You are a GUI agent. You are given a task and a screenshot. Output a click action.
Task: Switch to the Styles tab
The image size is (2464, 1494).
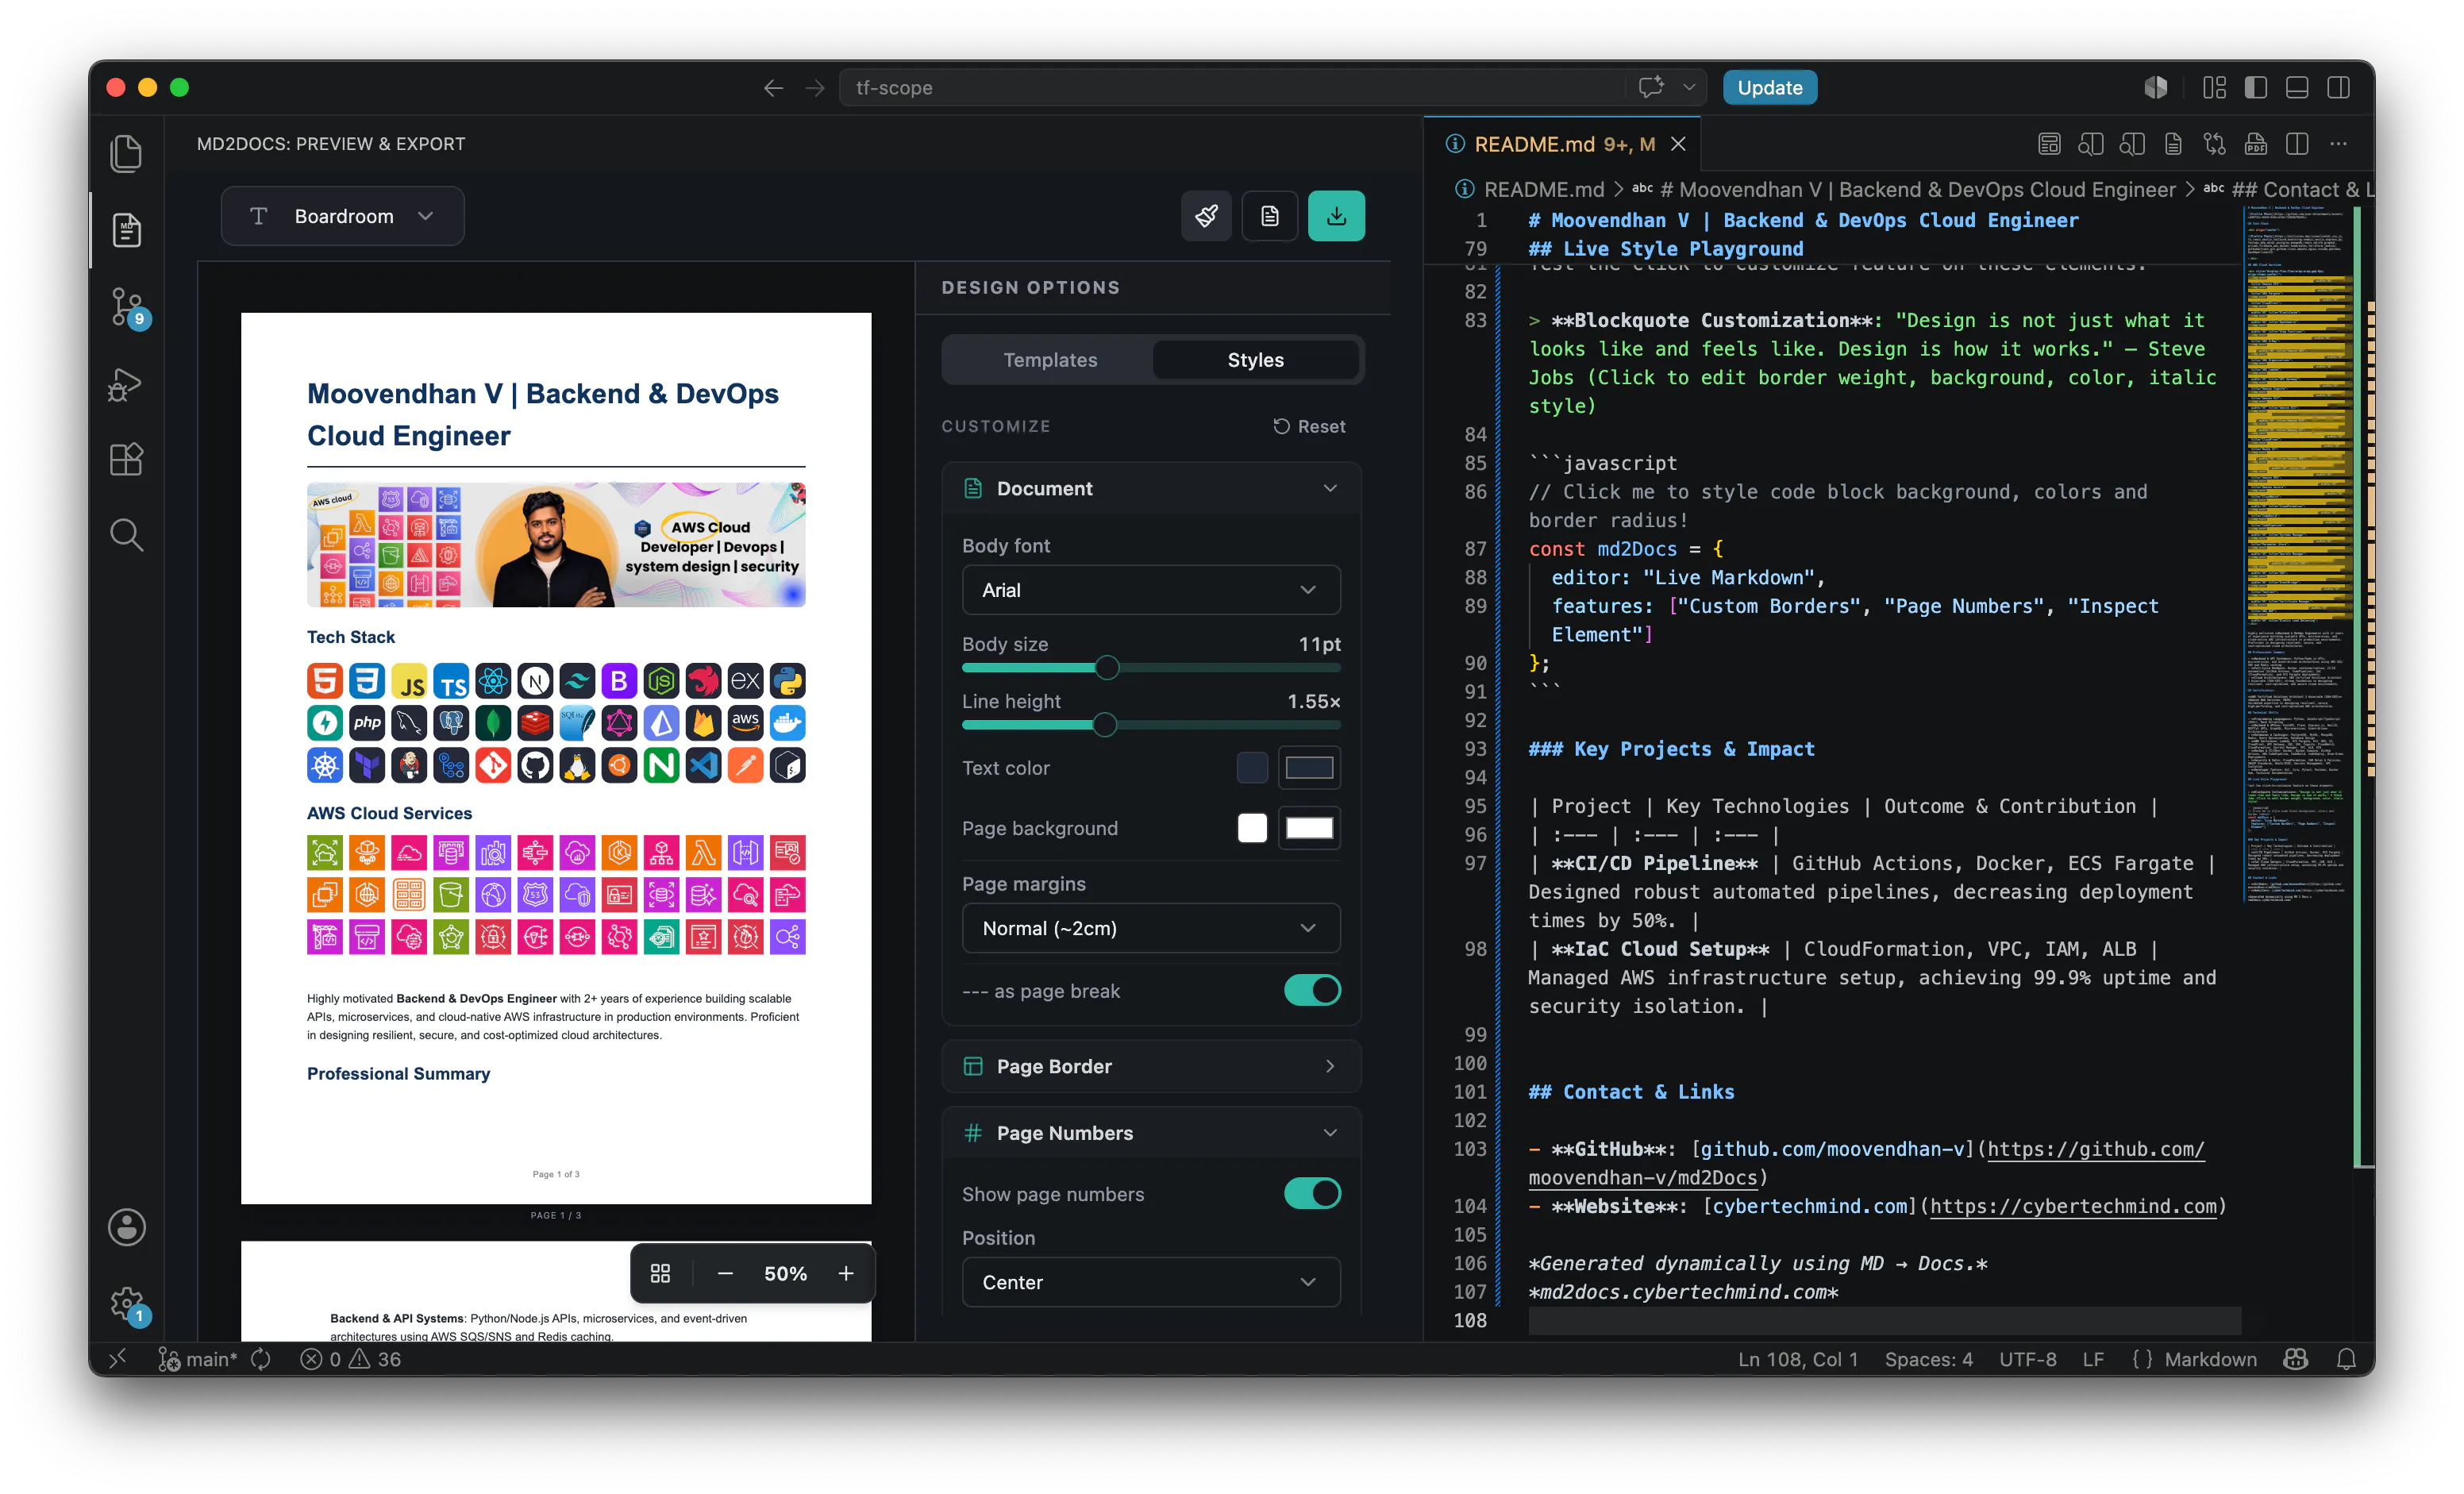[1255, 360]
